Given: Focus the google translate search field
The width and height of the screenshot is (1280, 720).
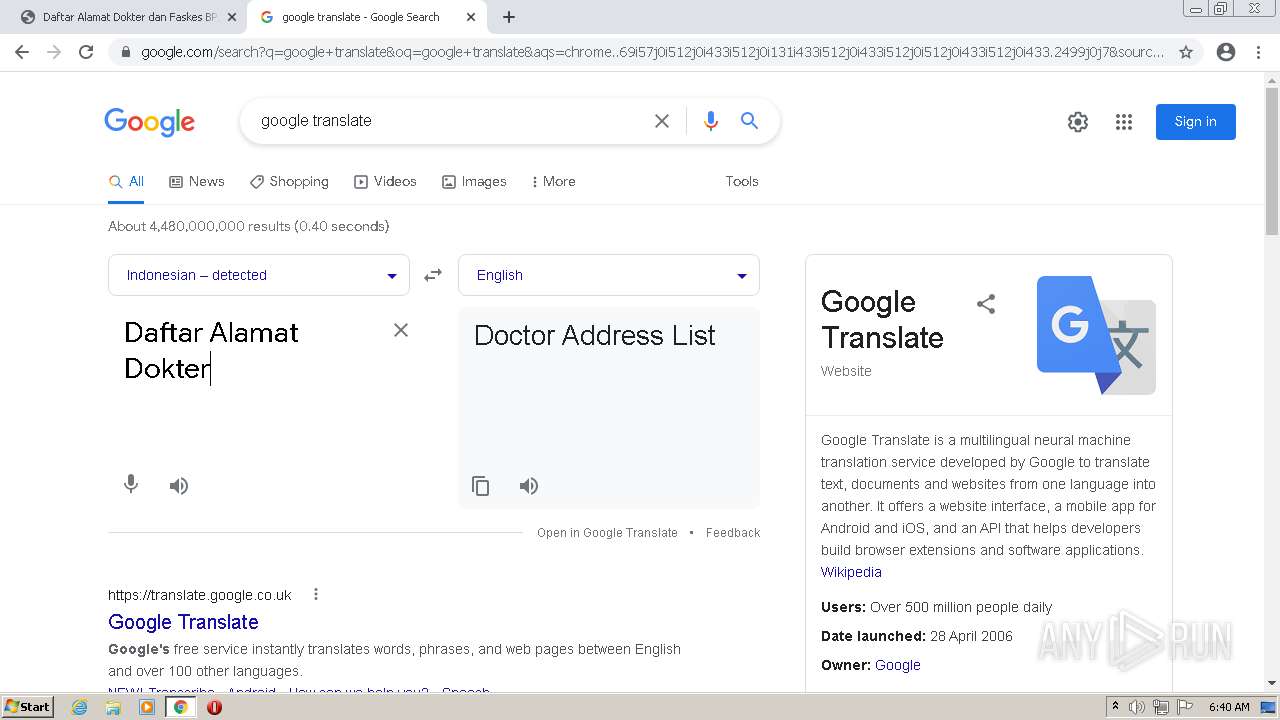Looking at the screenshot, I should tap(450, 121).
